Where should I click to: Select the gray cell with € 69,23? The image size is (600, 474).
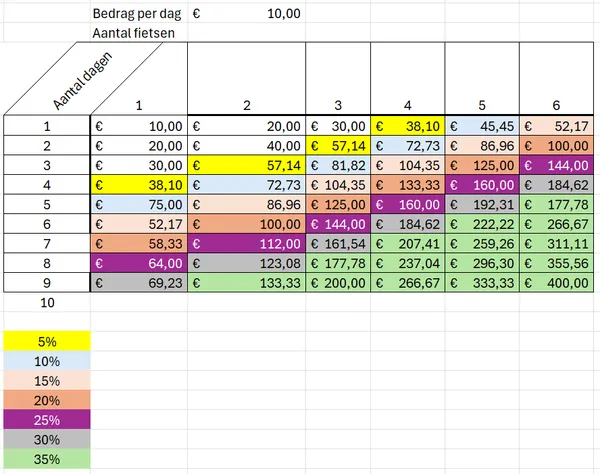[x=139, y=283]
